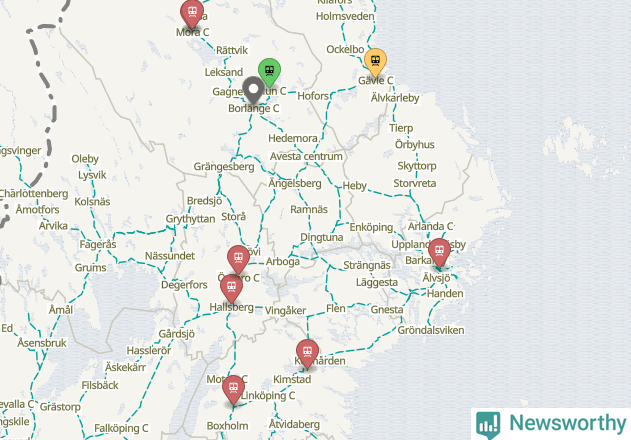Click the red train marker at Hallsberg
631x440 pixels.
click(x=231, y=288)
